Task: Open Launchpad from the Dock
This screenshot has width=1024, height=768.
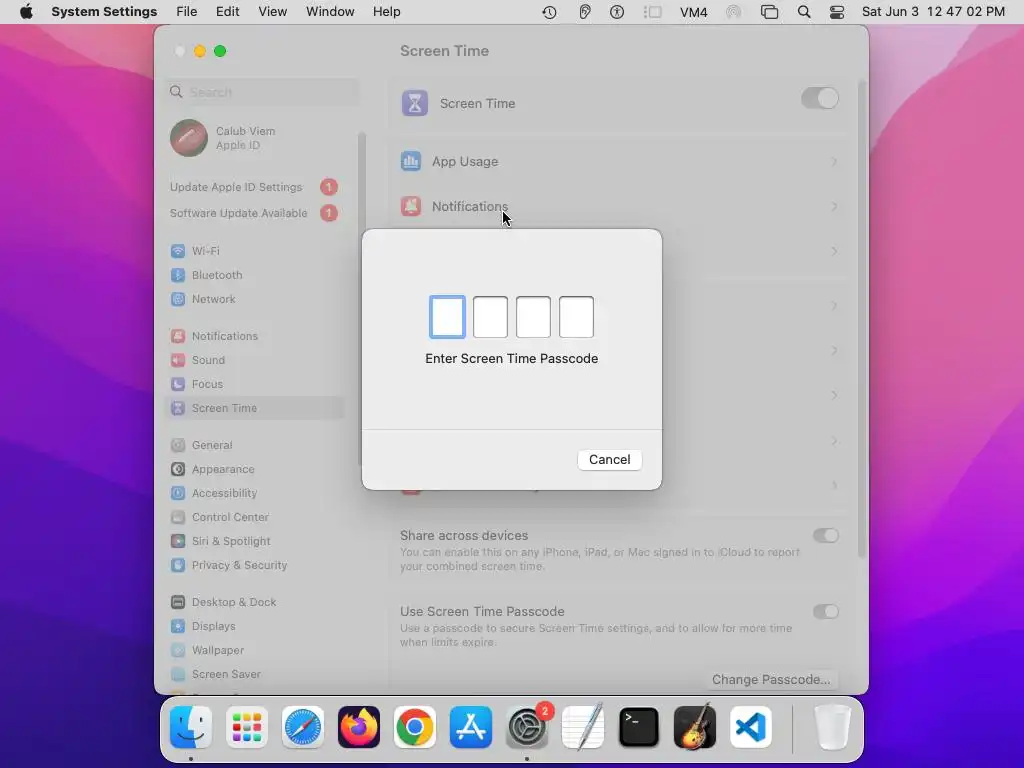Action: click(247, 727)
